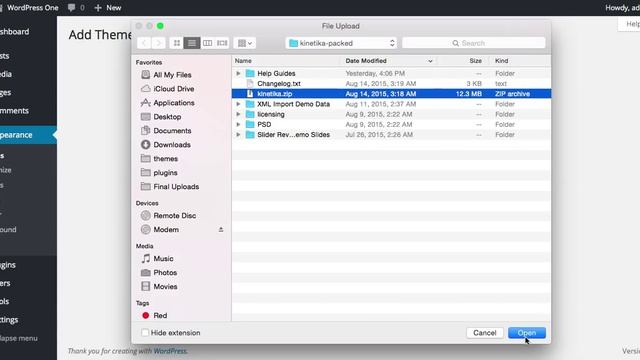Open comments bubble in WordPress admin bar
Viewport: 640px width, 360px height.
pyautogui.click(x=76, y=8)
